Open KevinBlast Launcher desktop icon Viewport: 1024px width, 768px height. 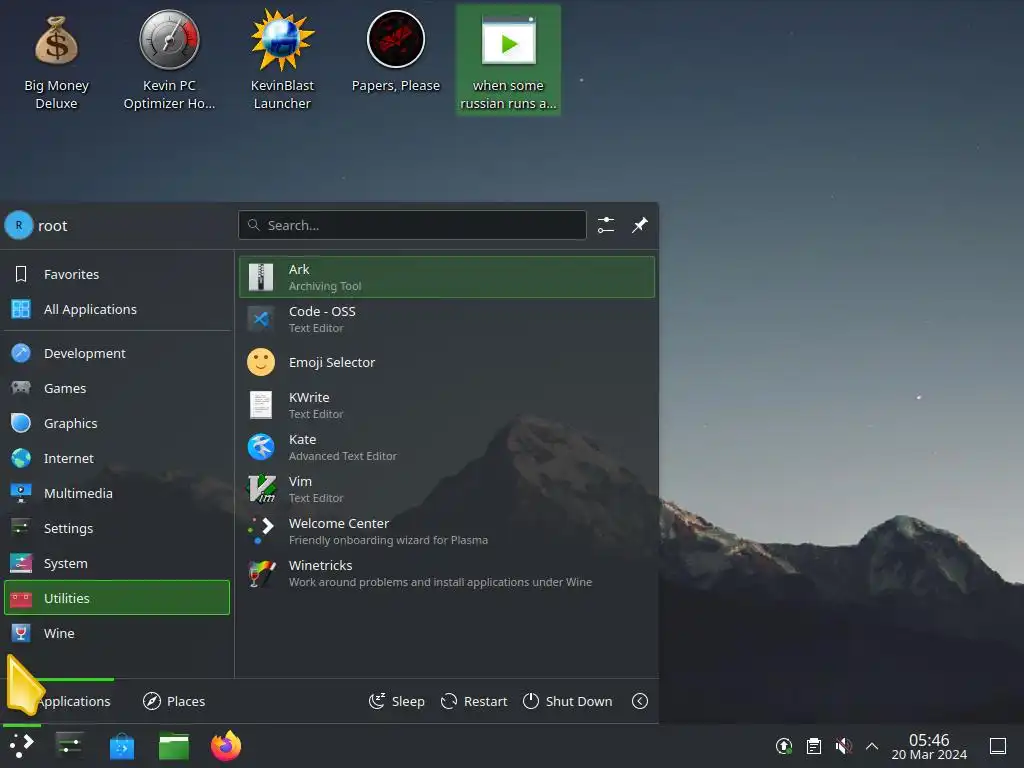tap(282, 60)
